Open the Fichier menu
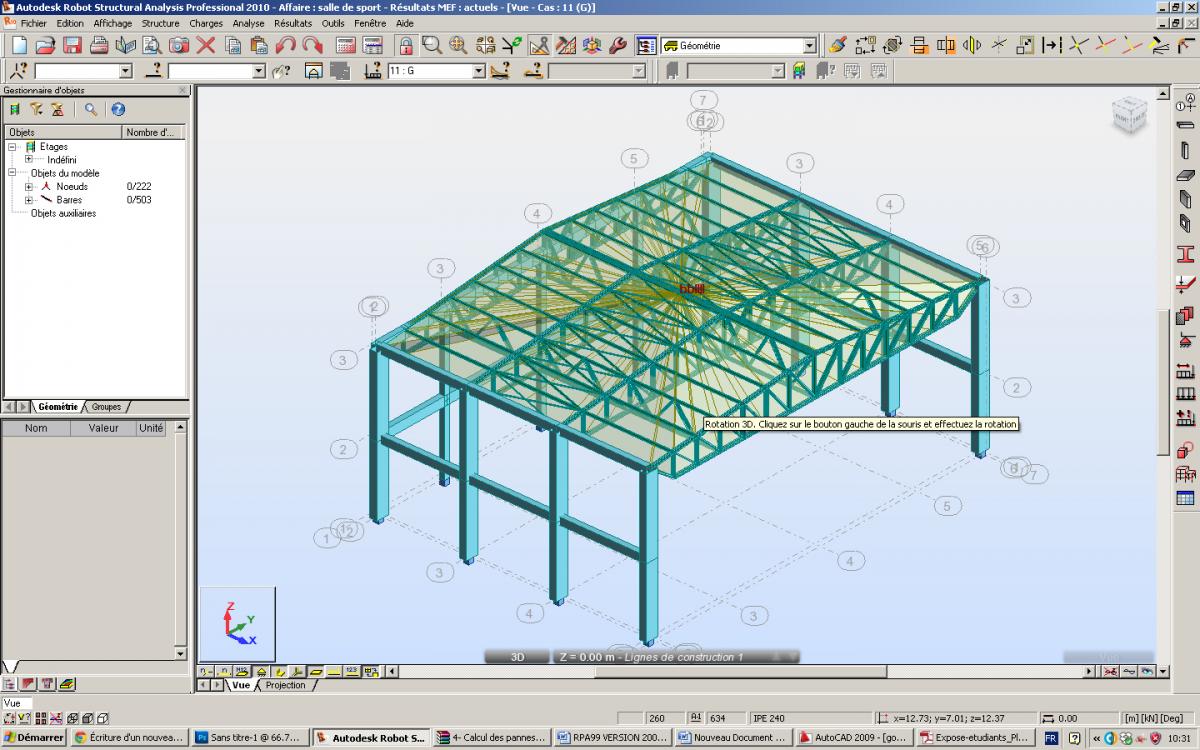This screenshot has width=1200, height=750. point(34,23)
